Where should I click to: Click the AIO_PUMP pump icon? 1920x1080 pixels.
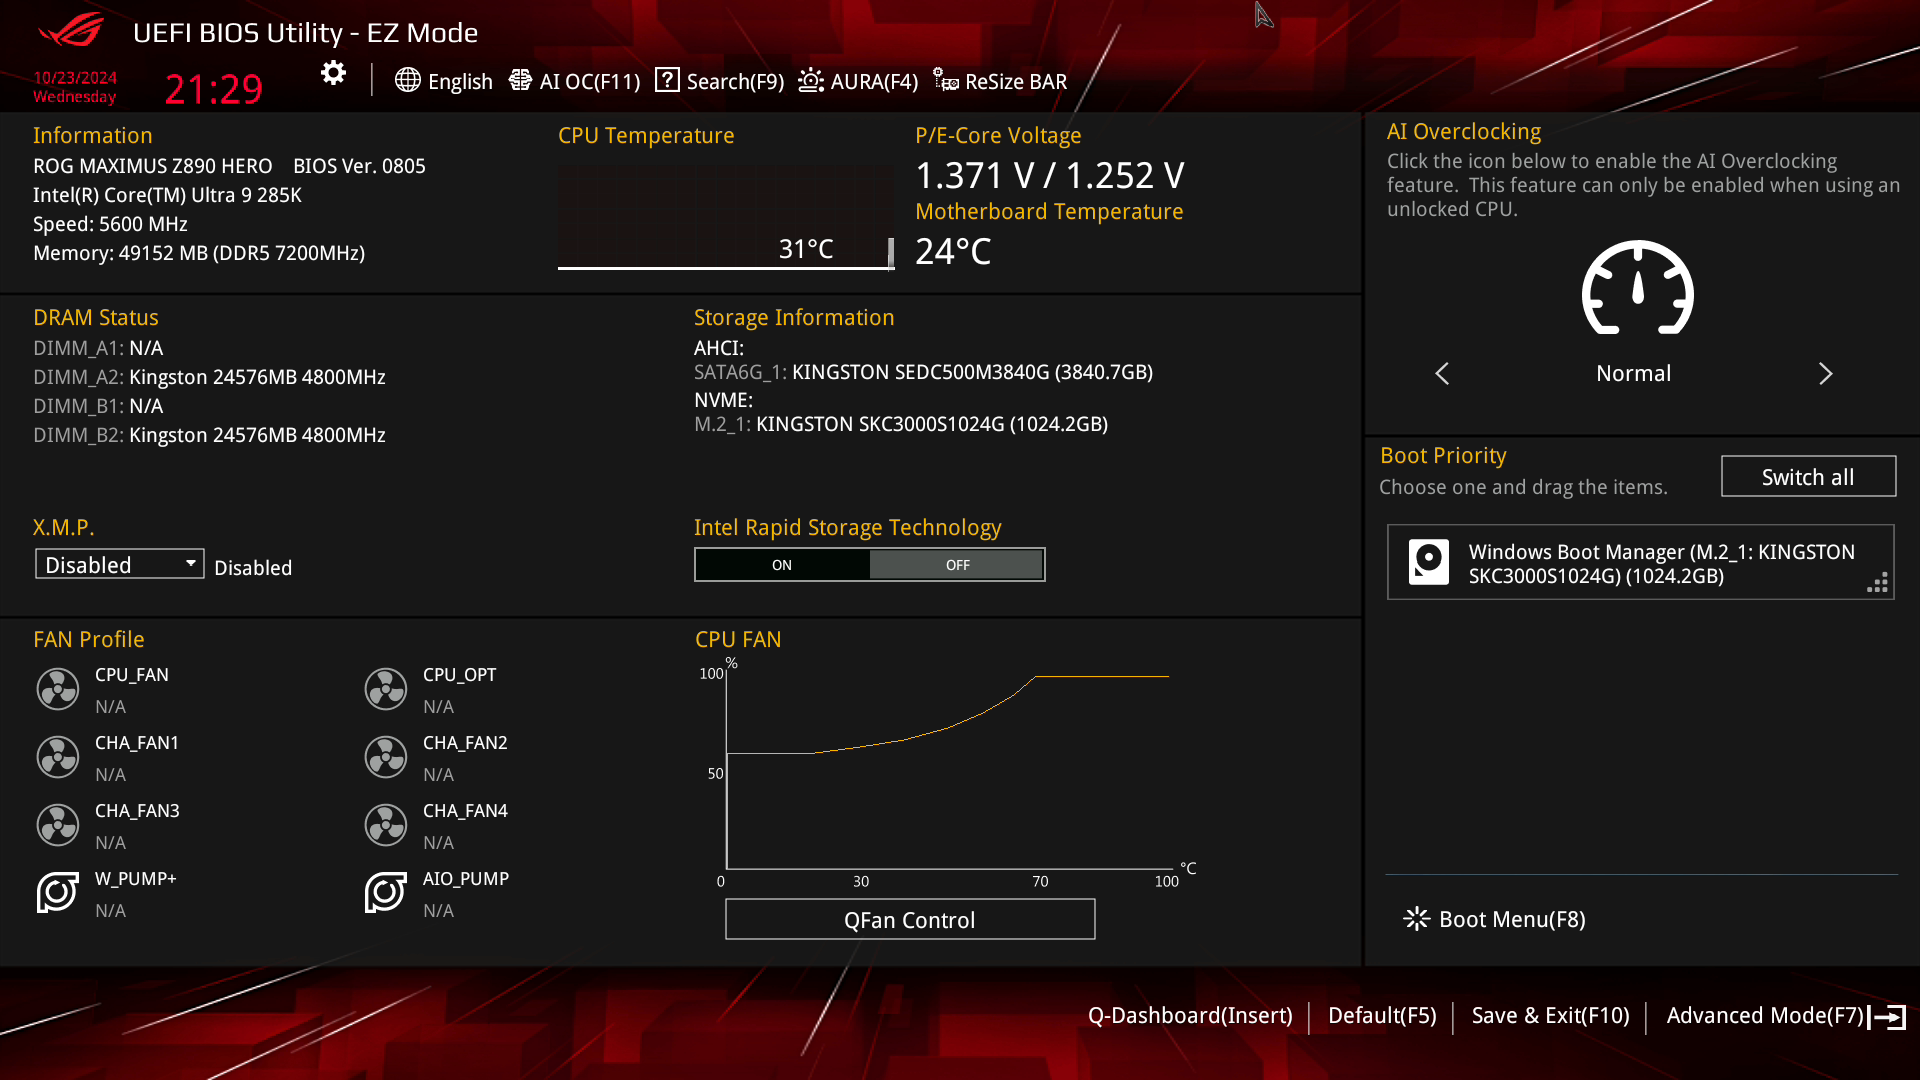click(x=386, y=892)
